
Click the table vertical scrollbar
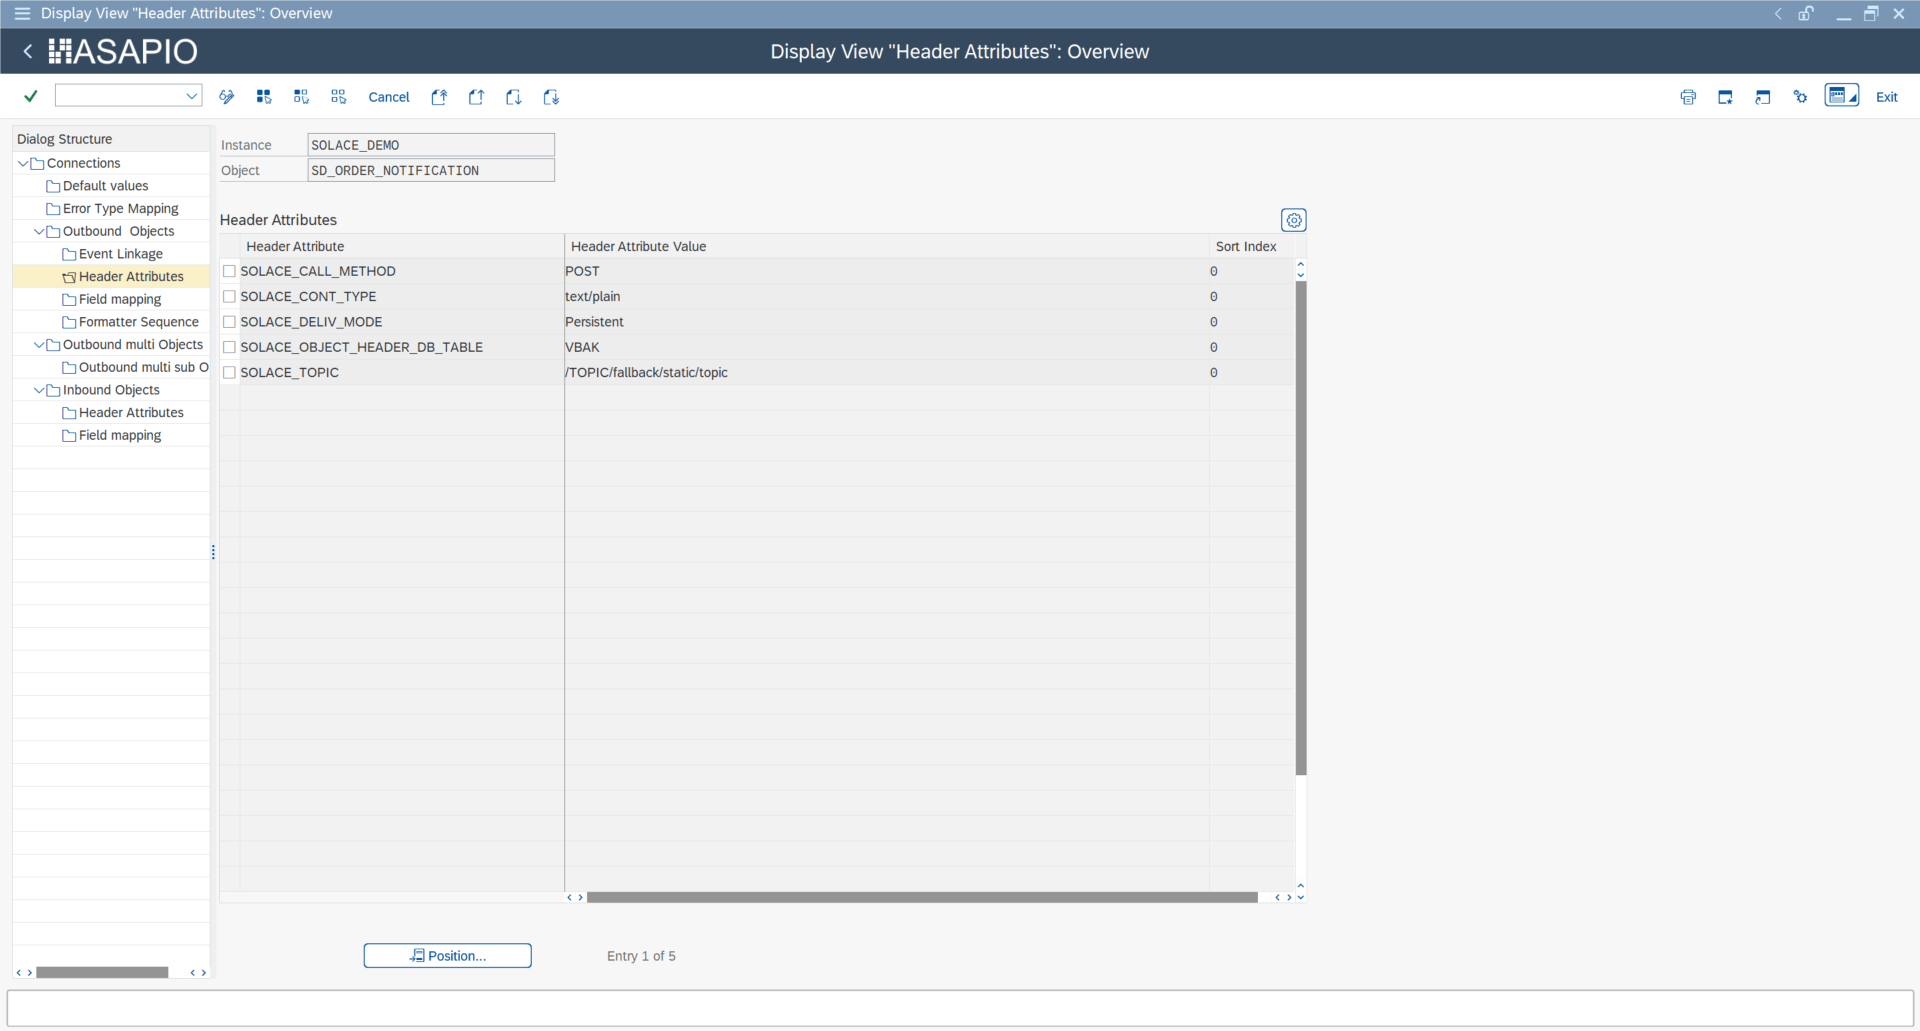tap(1301, 528)
